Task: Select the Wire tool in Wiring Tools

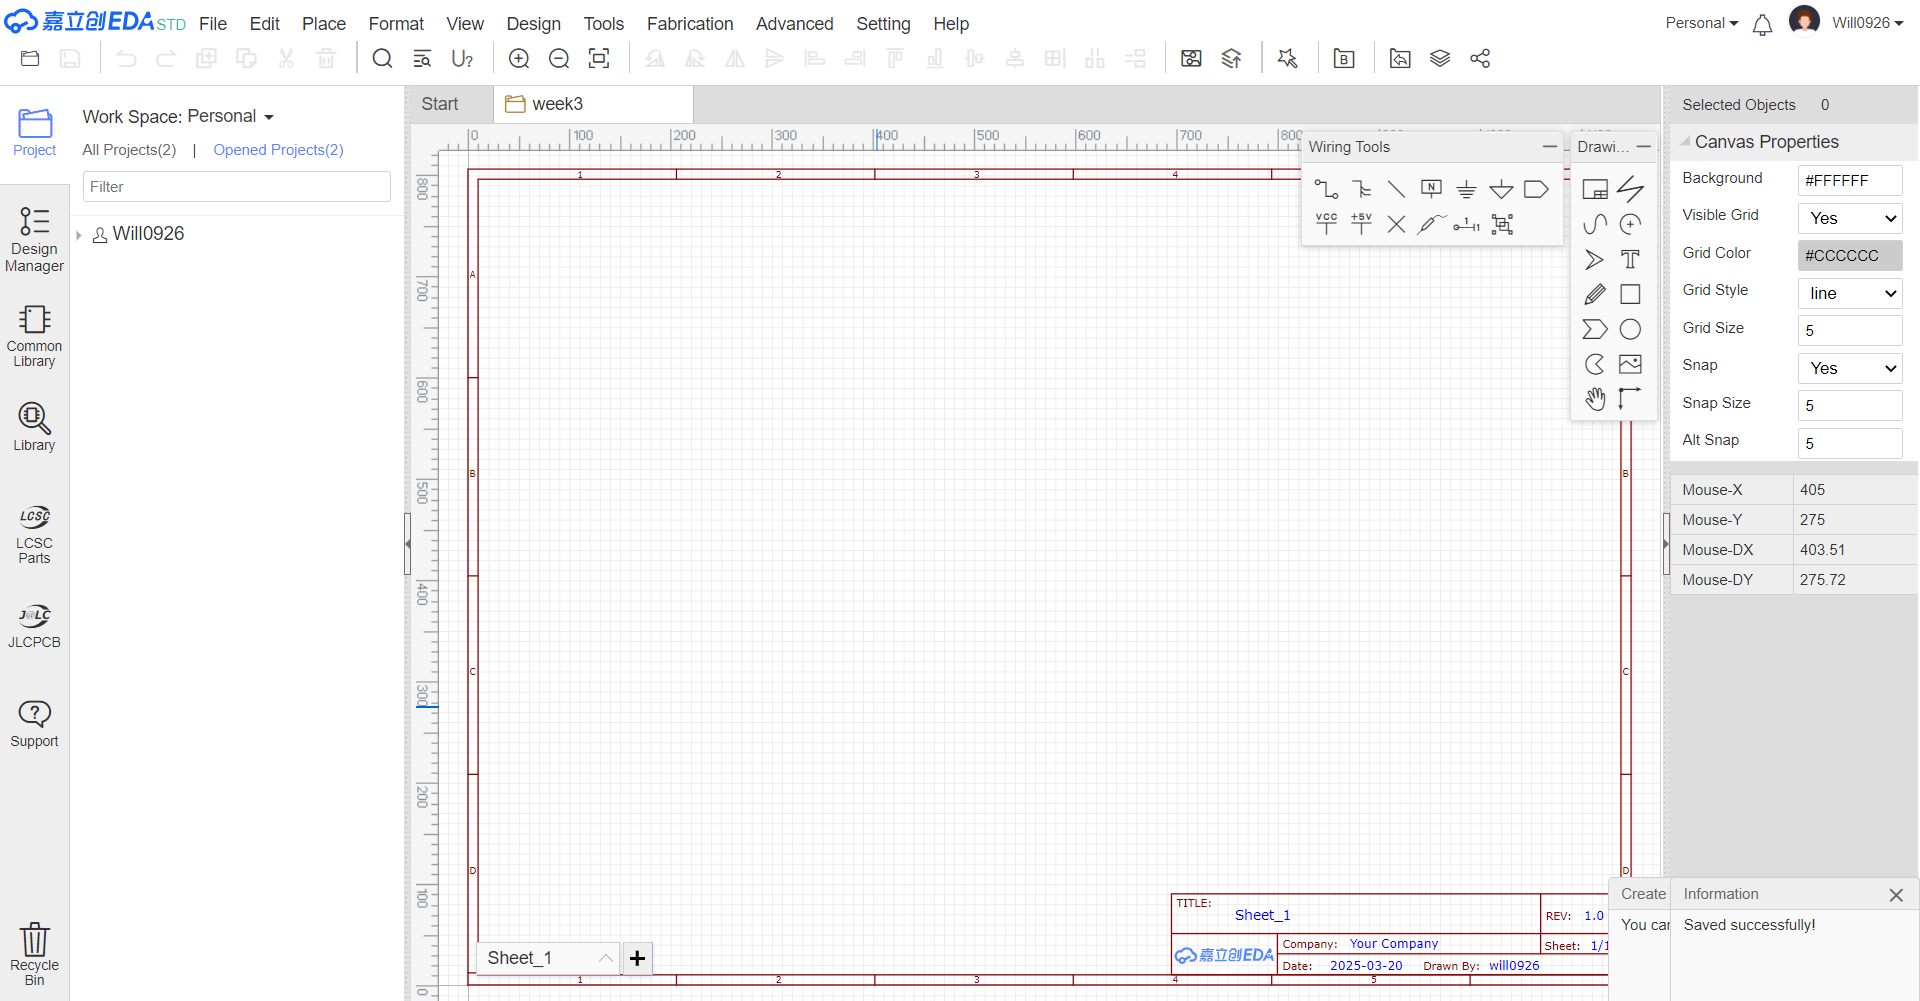Action: (1326, 189)
